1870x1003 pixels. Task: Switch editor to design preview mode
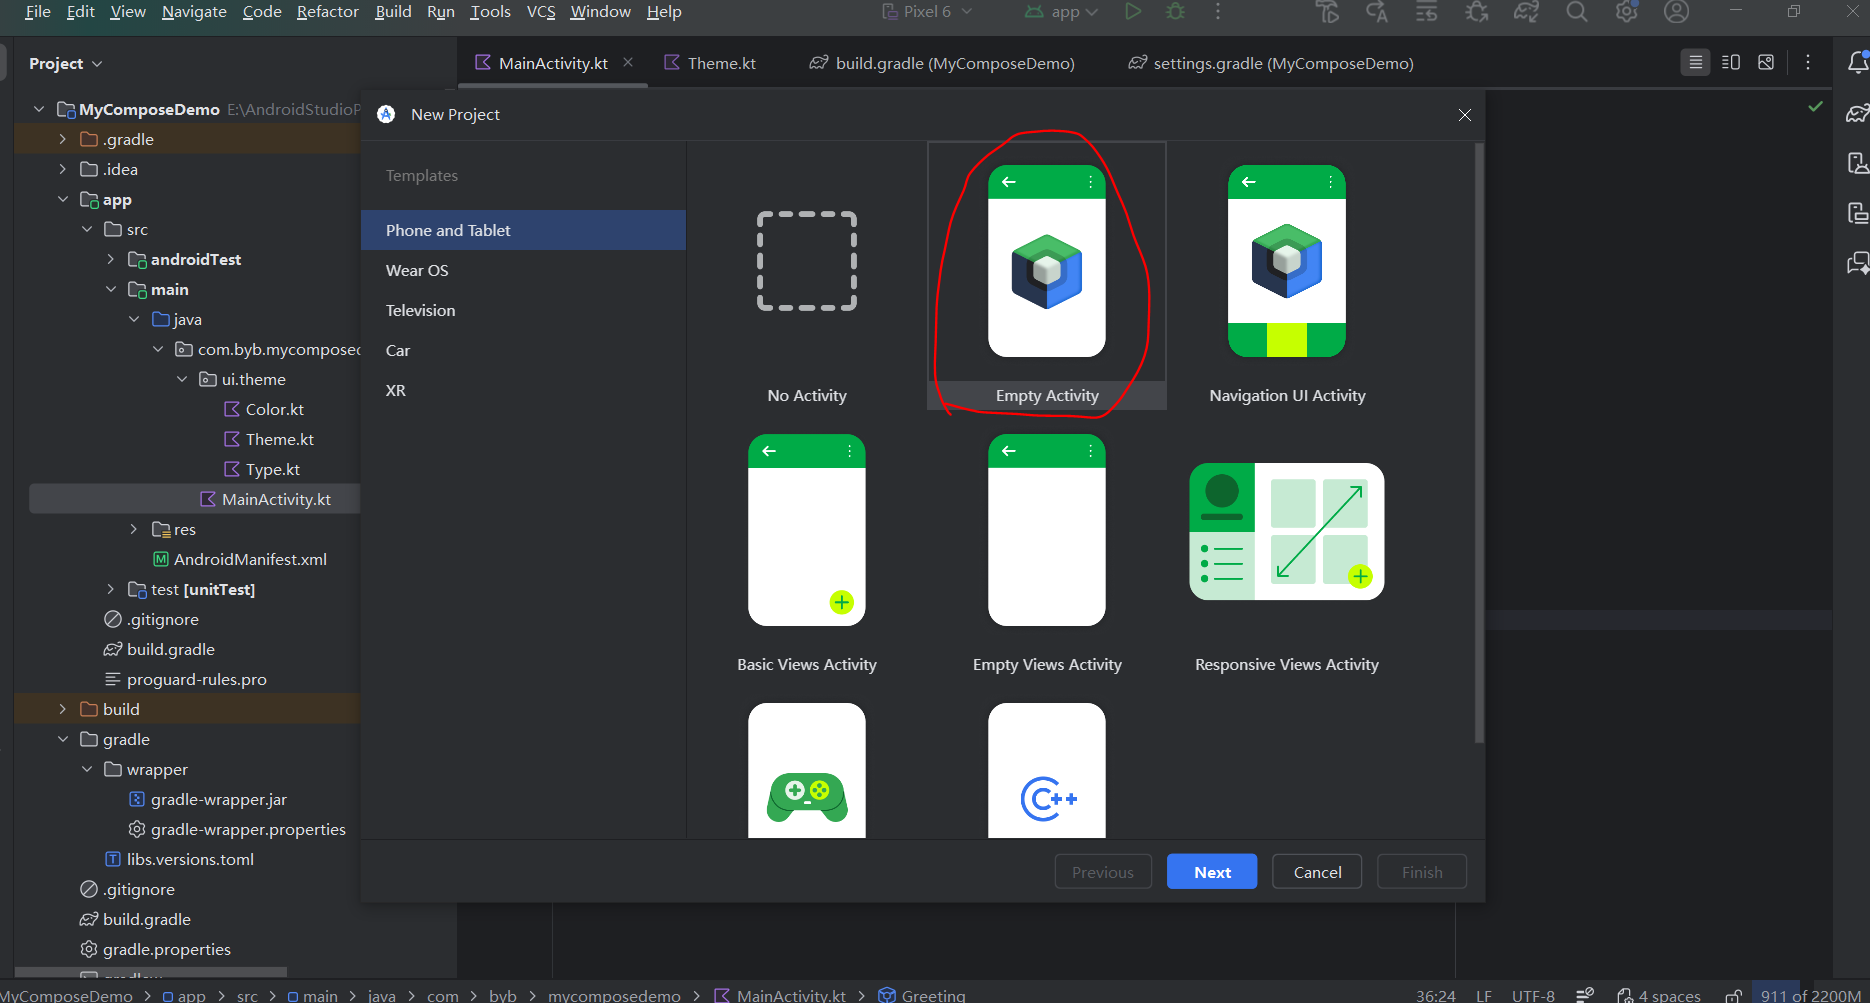1766,63
